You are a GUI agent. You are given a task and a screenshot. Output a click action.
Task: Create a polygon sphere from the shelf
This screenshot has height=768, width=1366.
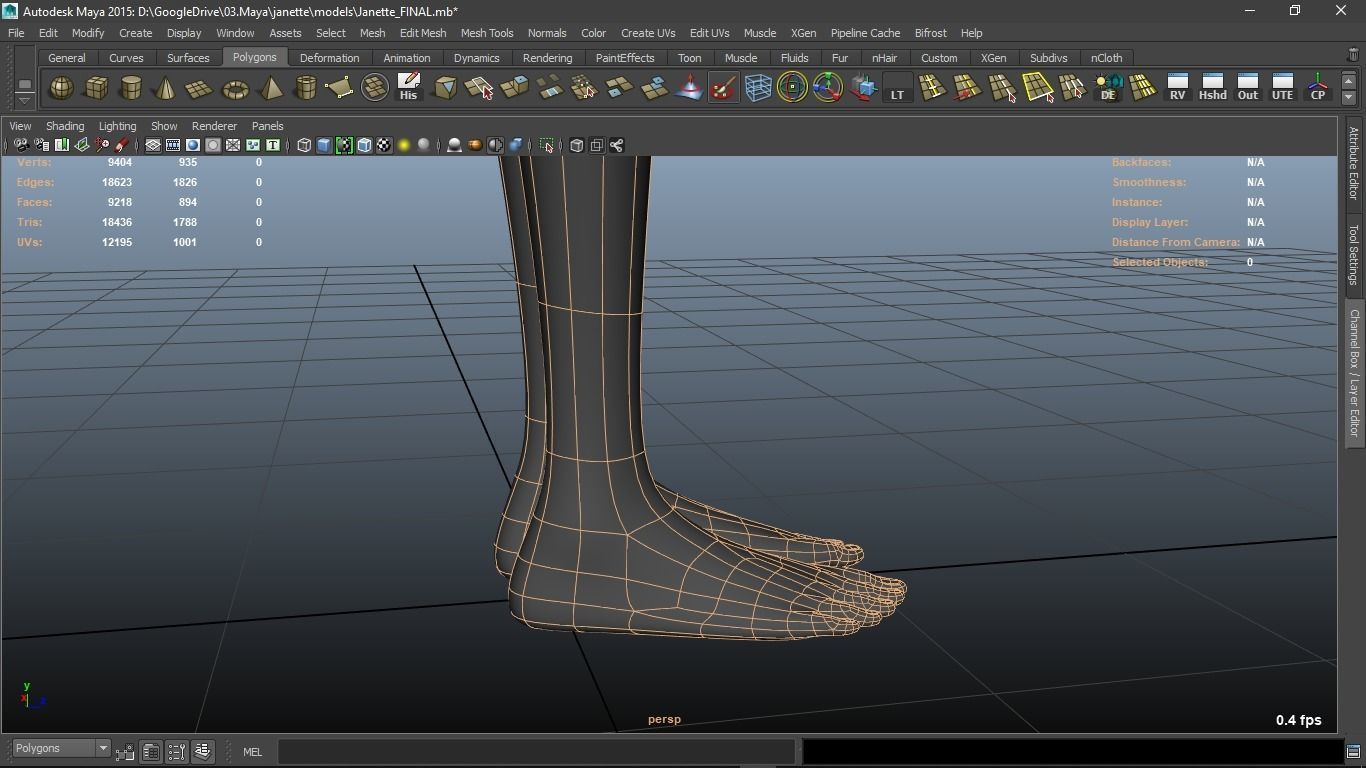61,89
